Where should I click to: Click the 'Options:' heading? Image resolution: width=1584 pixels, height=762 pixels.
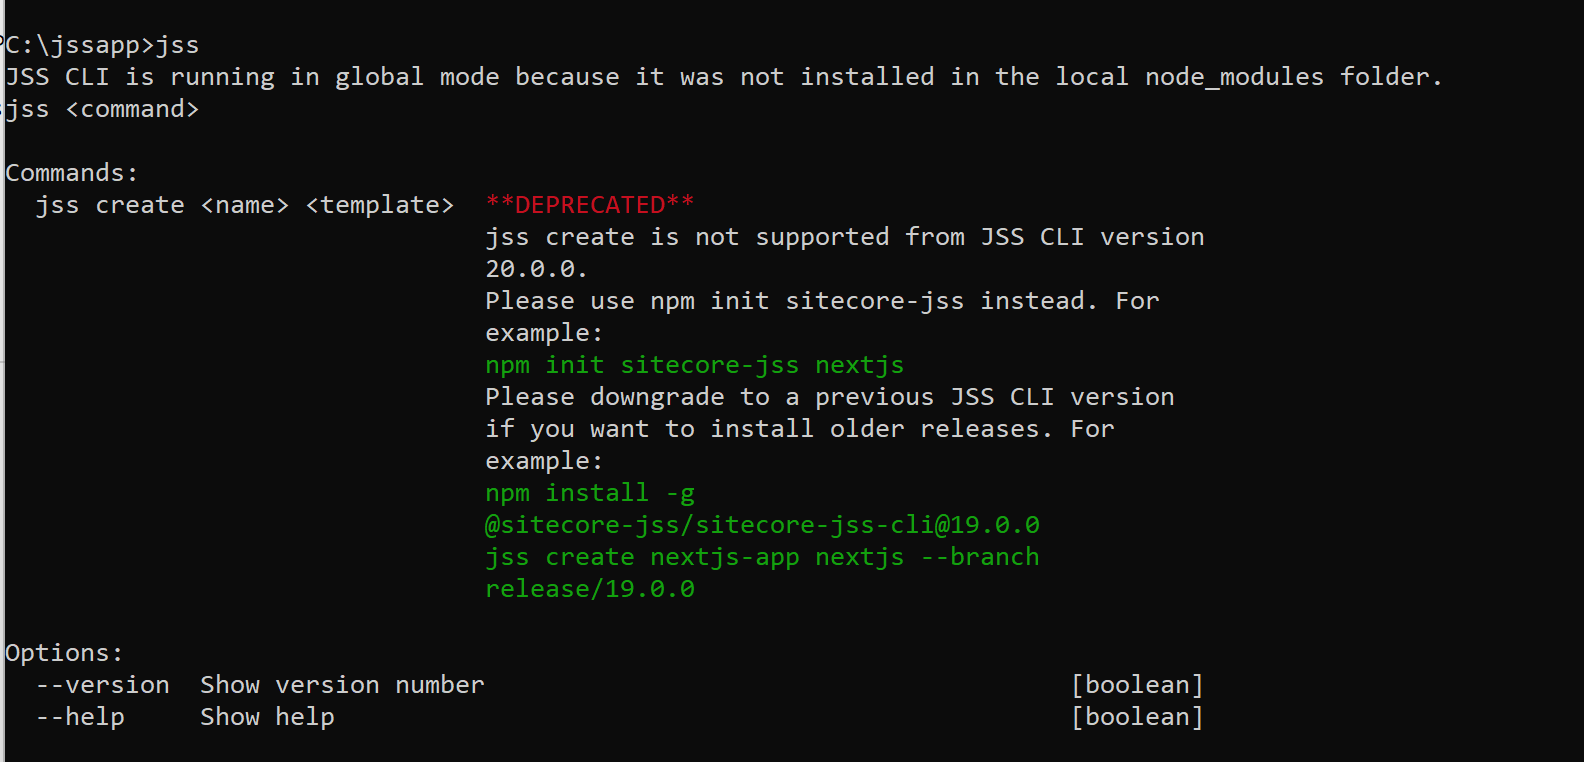coord(64,653)
